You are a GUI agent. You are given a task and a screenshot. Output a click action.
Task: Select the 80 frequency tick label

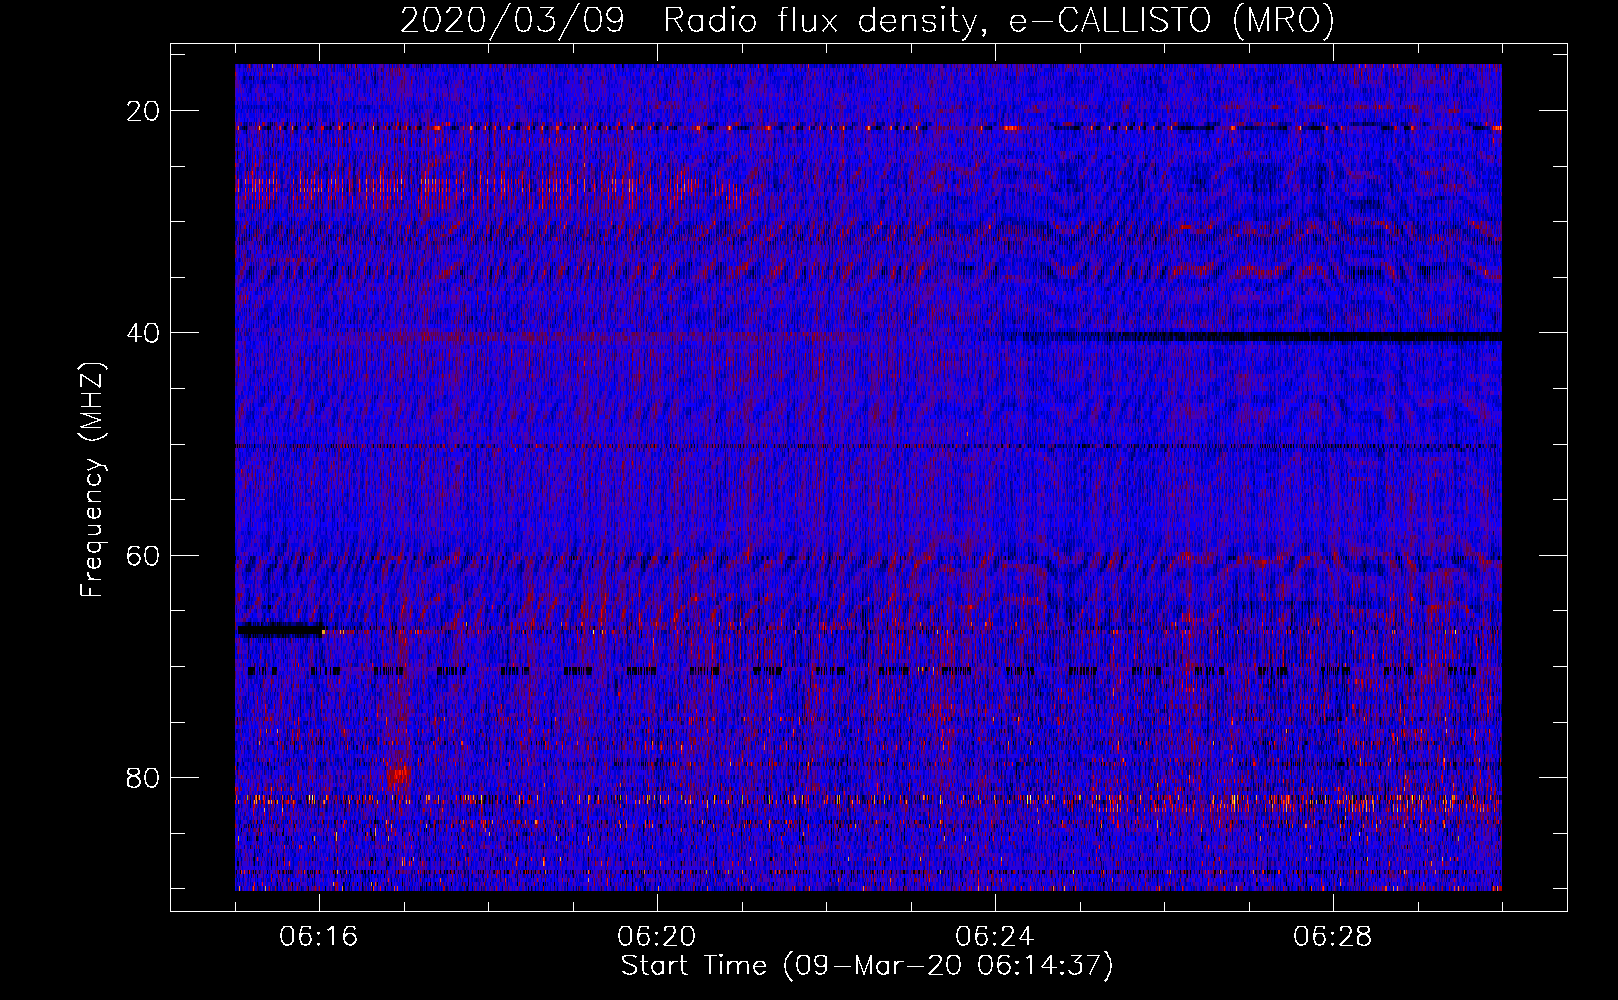coord(143,778)
